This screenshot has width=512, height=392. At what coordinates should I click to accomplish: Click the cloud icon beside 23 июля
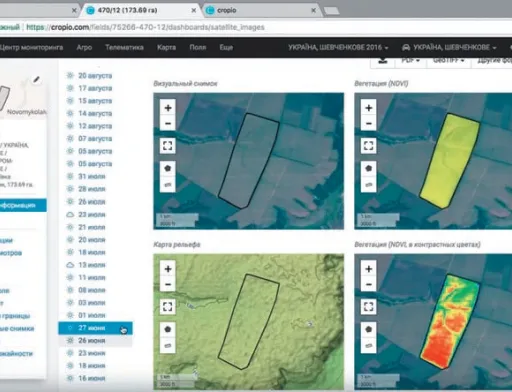(70, 214)
